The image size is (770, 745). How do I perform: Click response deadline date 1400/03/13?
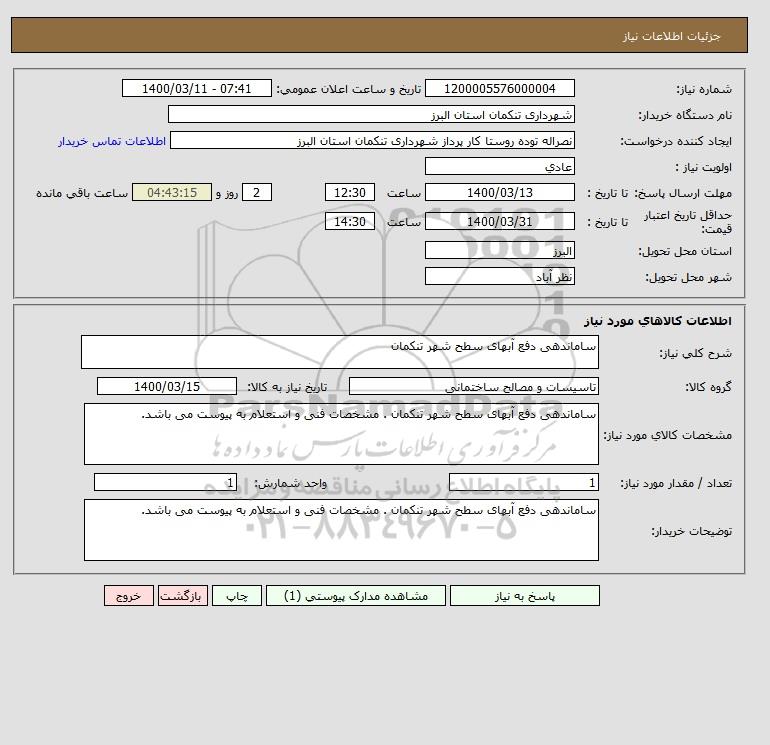(499, 193)
